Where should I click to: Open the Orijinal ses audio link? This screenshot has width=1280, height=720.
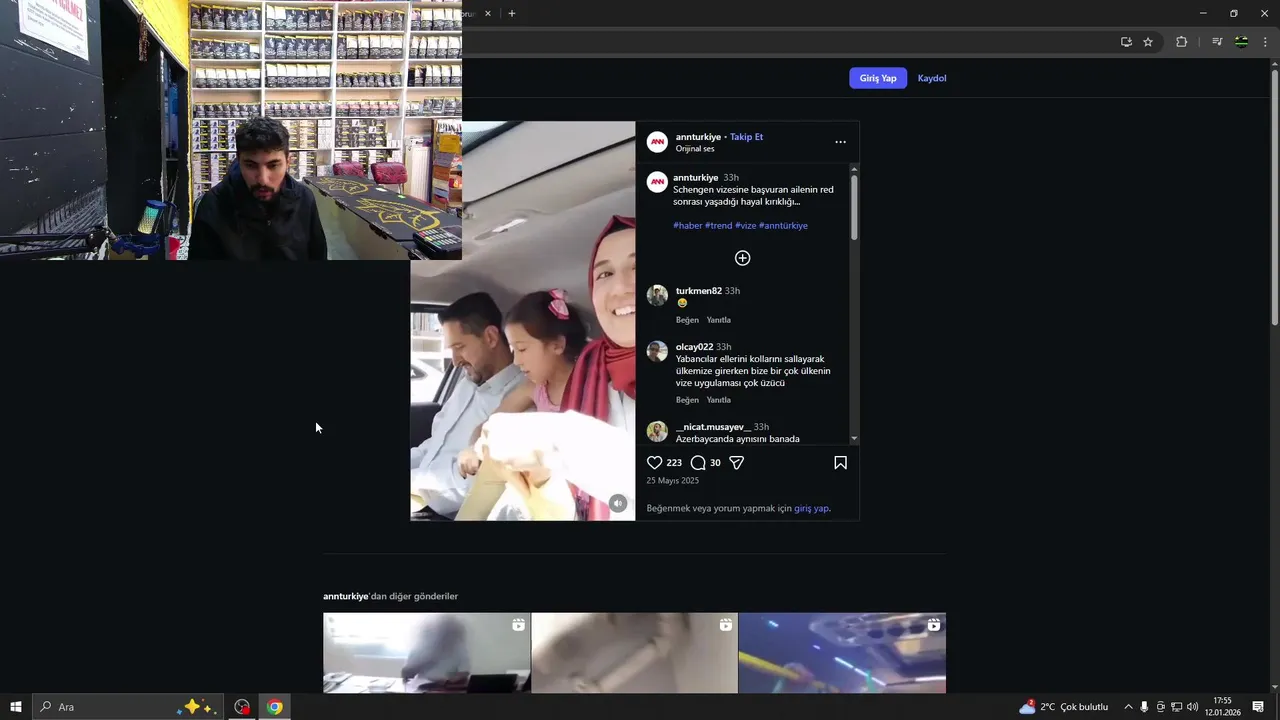695,149
